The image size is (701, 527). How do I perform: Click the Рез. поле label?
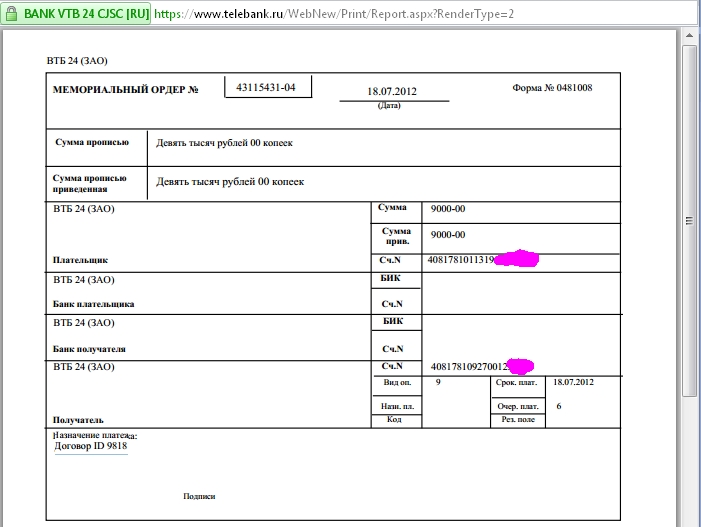pyautogui.click(x=518, y=420)
